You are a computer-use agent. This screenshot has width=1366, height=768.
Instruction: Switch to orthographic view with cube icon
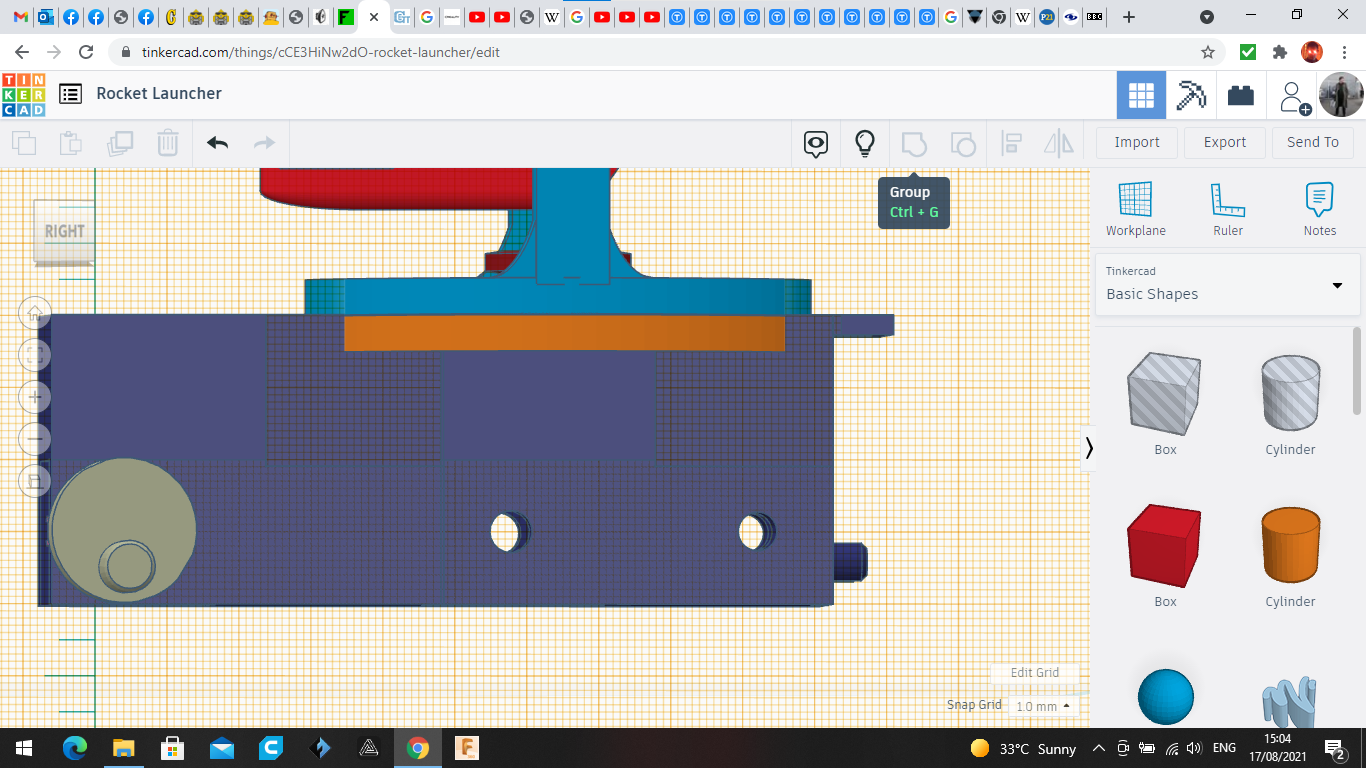point(35,481)
